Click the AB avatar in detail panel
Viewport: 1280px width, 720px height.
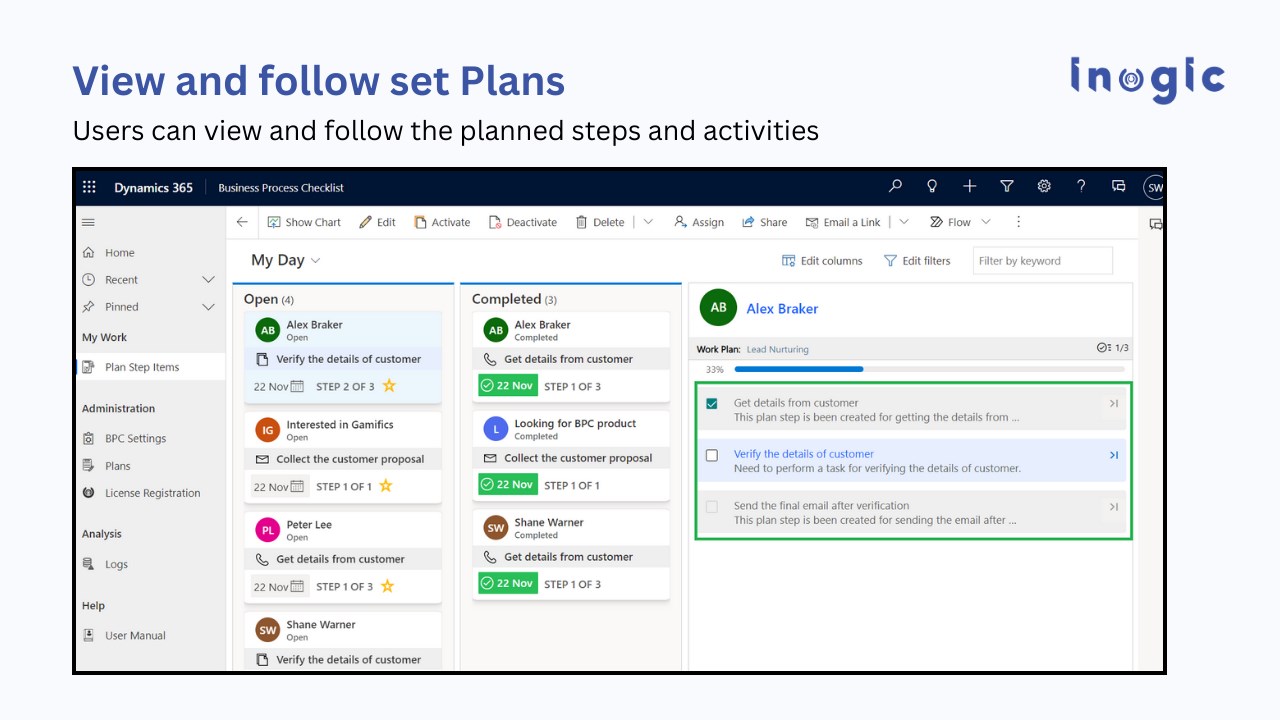pos(718,308)
